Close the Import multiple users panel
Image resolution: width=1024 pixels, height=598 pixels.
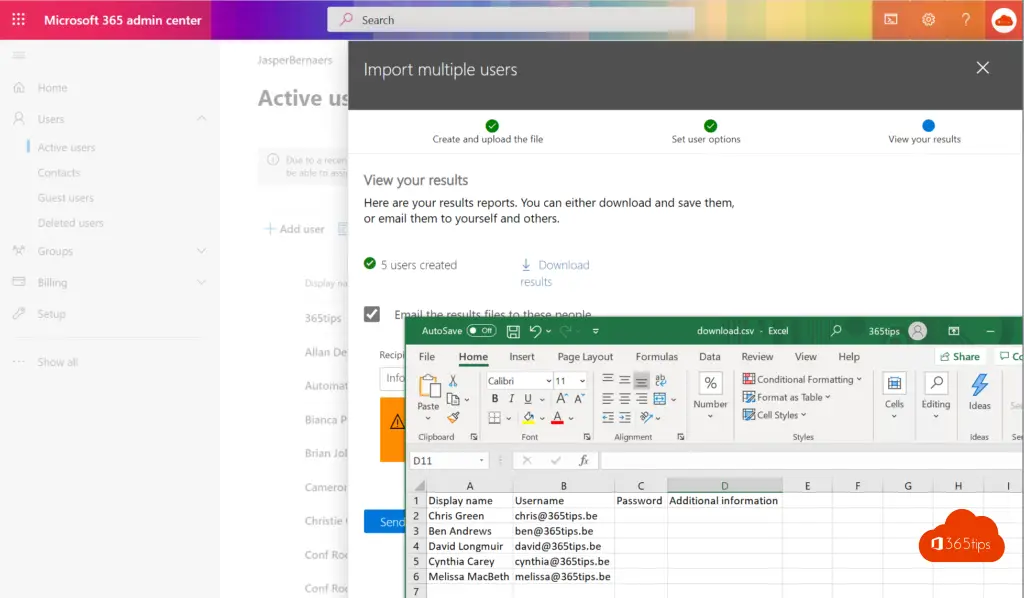[x=982, y=68]
